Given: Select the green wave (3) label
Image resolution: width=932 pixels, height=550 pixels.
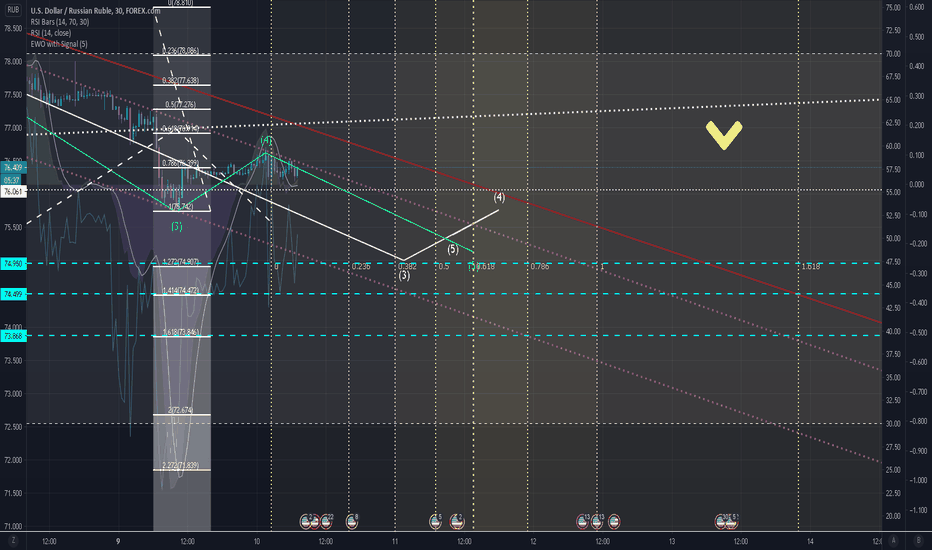Looking at the screenshot, I should (x=177, y=227).
